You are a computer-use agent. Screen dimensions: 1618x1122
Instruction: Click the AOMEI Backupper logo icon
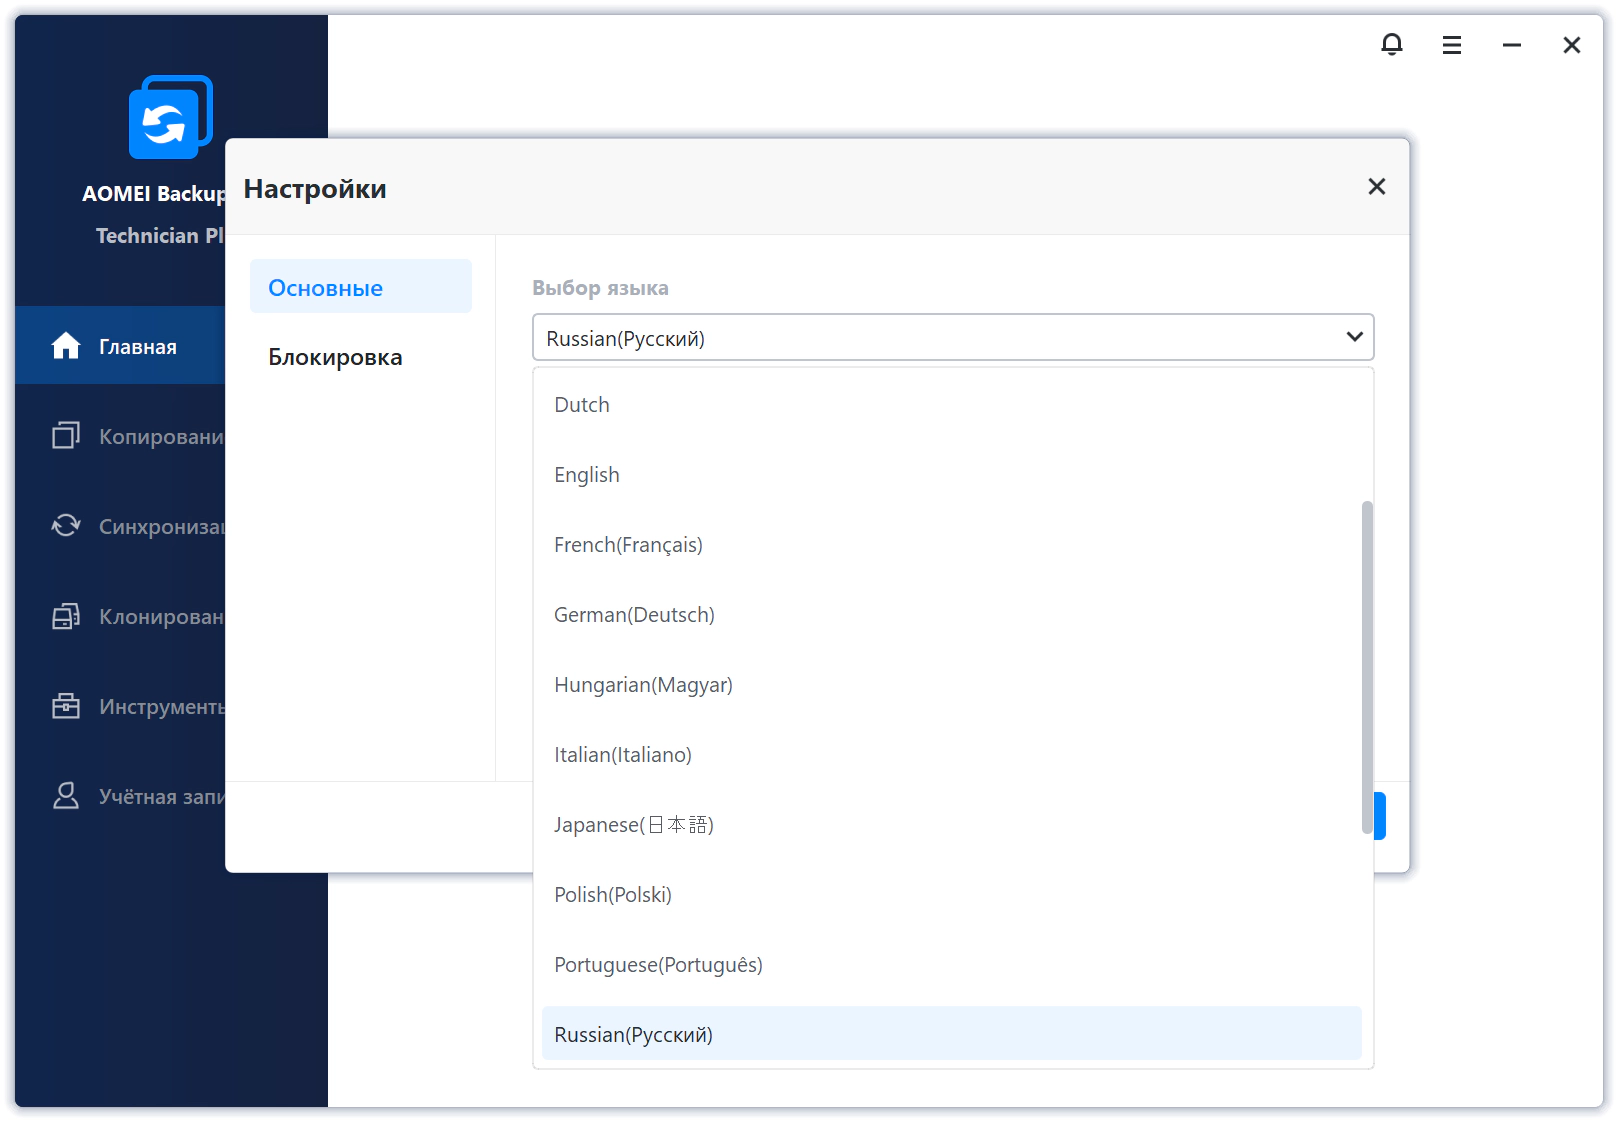click(x=170, y=118)
